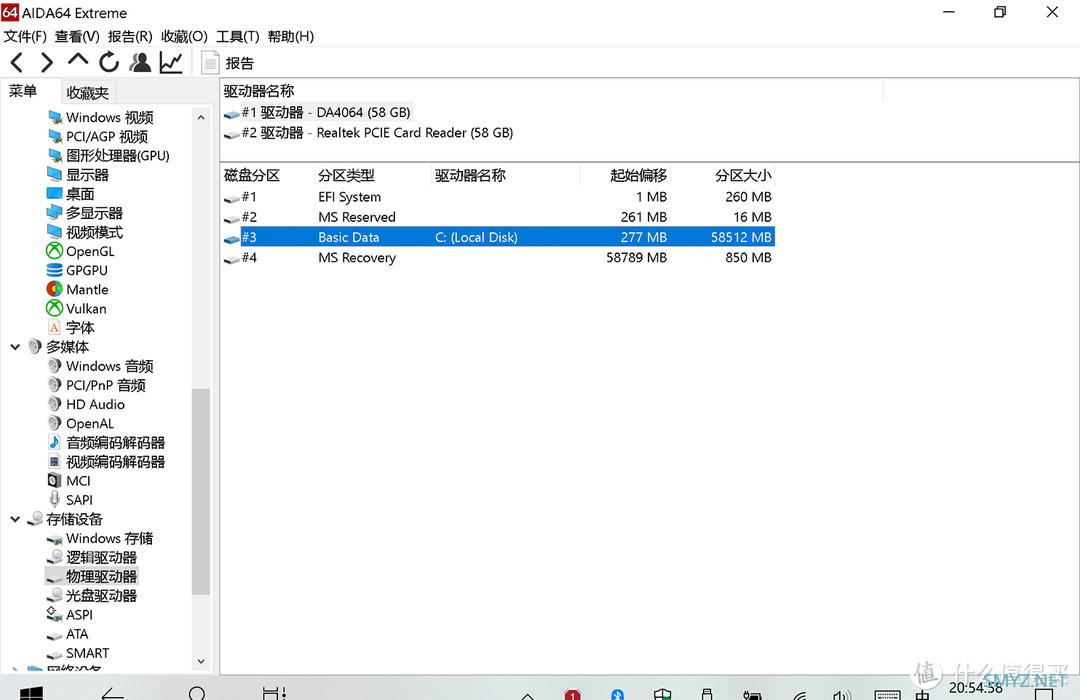
Task: Select partition #4 MS Recovery row
Action: (498, 258)
